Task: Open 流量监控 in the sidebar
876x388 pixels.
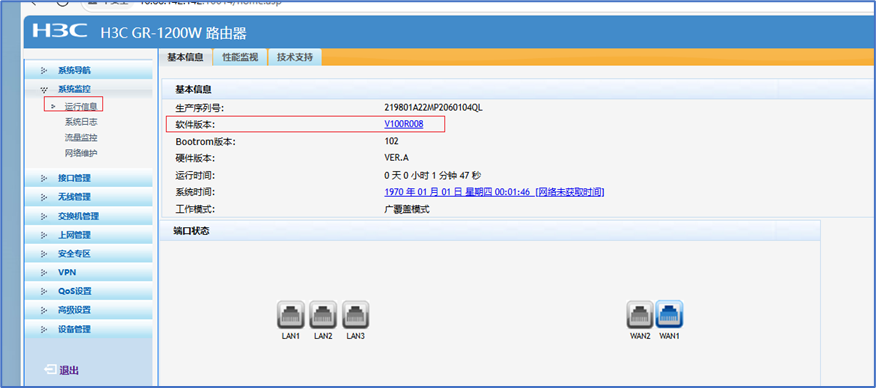Action: coord(81,137)
